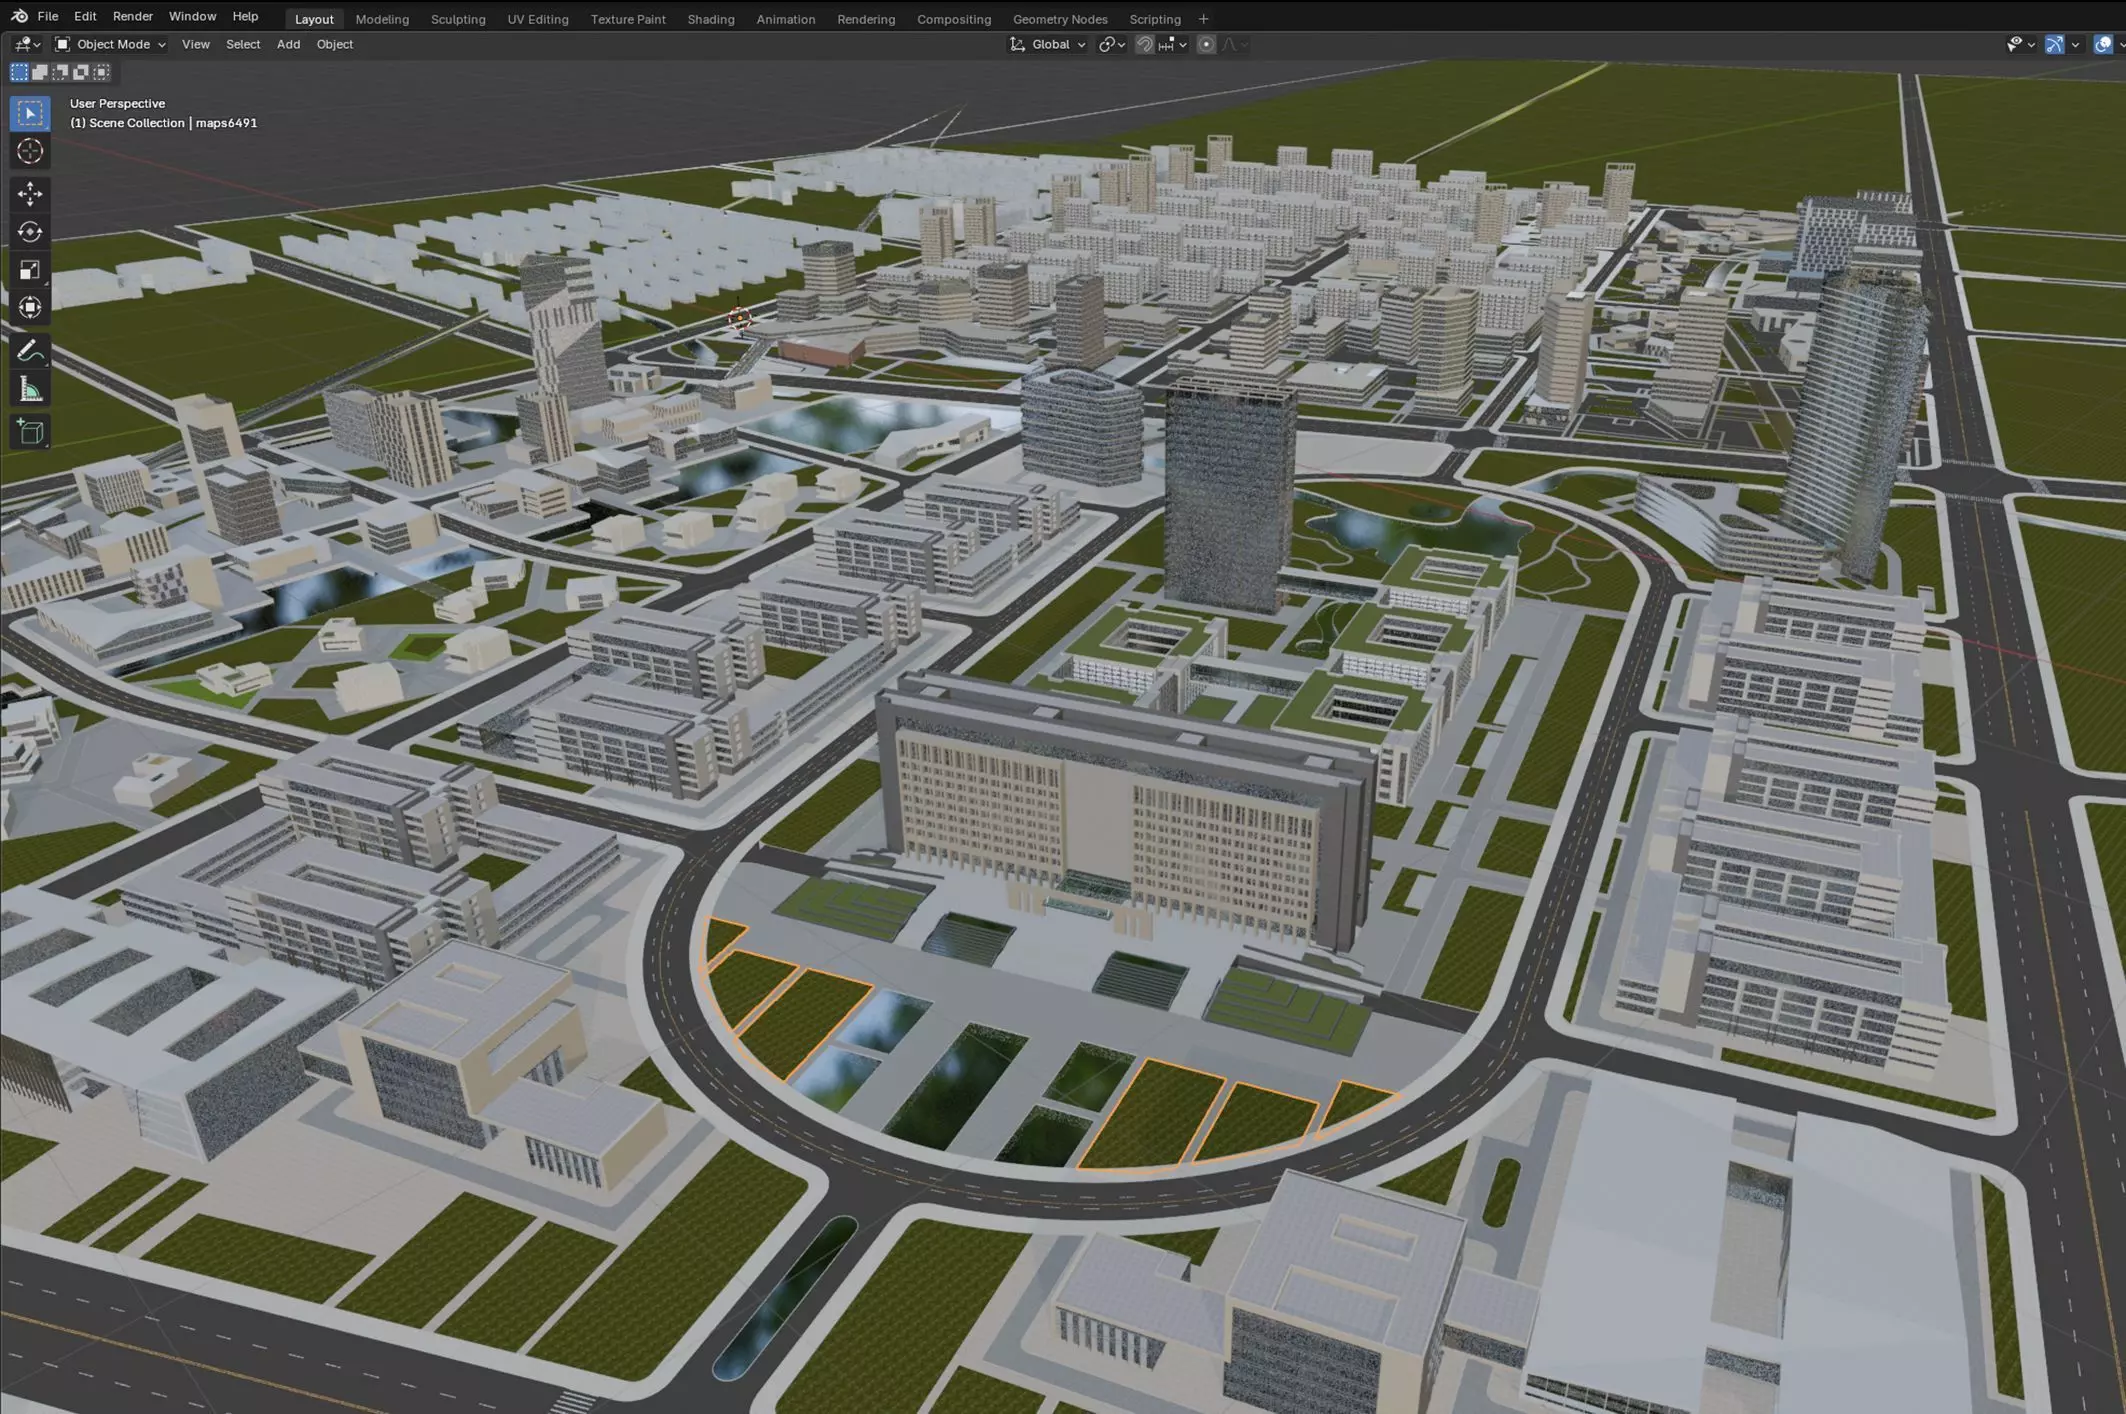Toggle the snapping magnet
The width and height of the screenshot is (2126, 1414).
[x=1145, y=44]
